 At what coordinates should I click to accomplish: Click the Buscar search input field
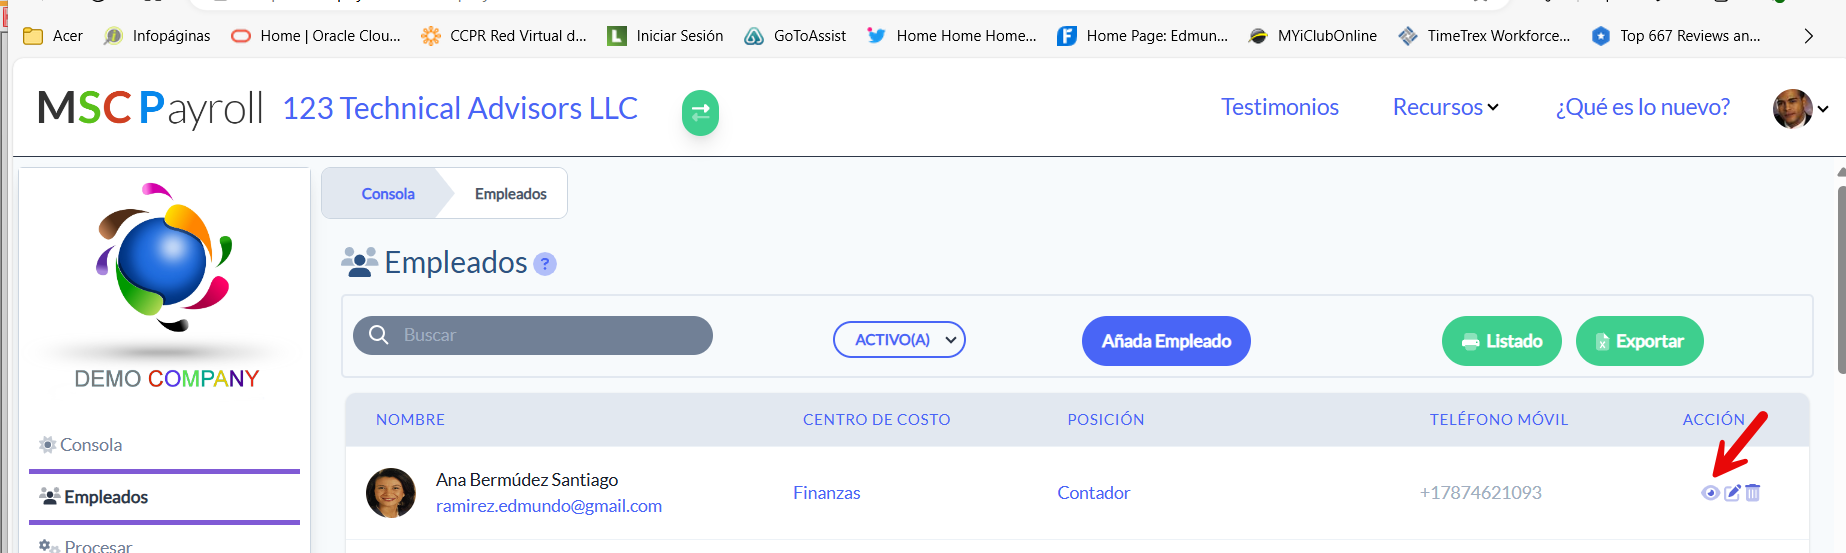pyautogui.click(x=533, y=335)
